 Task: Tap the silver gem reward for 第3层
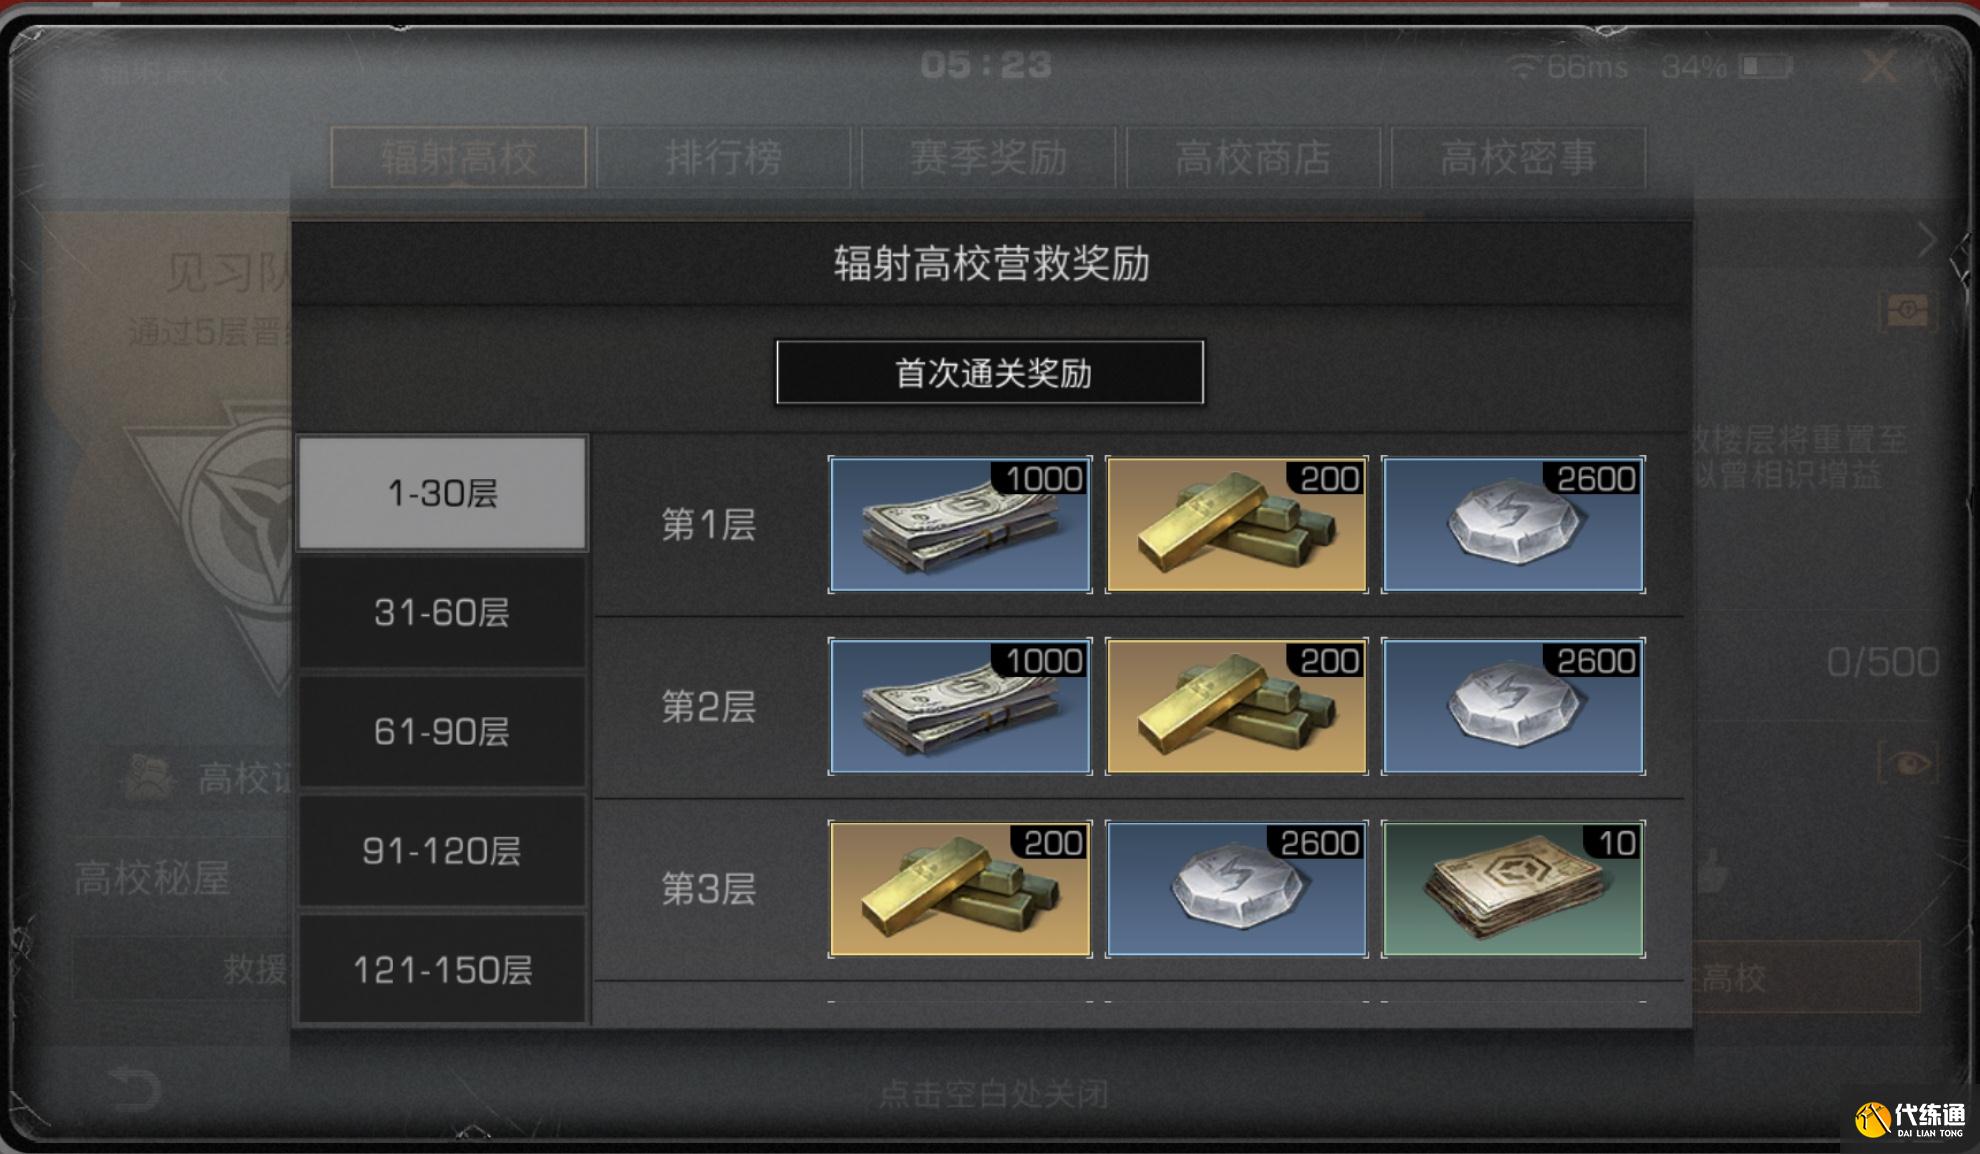(1236, 889)
